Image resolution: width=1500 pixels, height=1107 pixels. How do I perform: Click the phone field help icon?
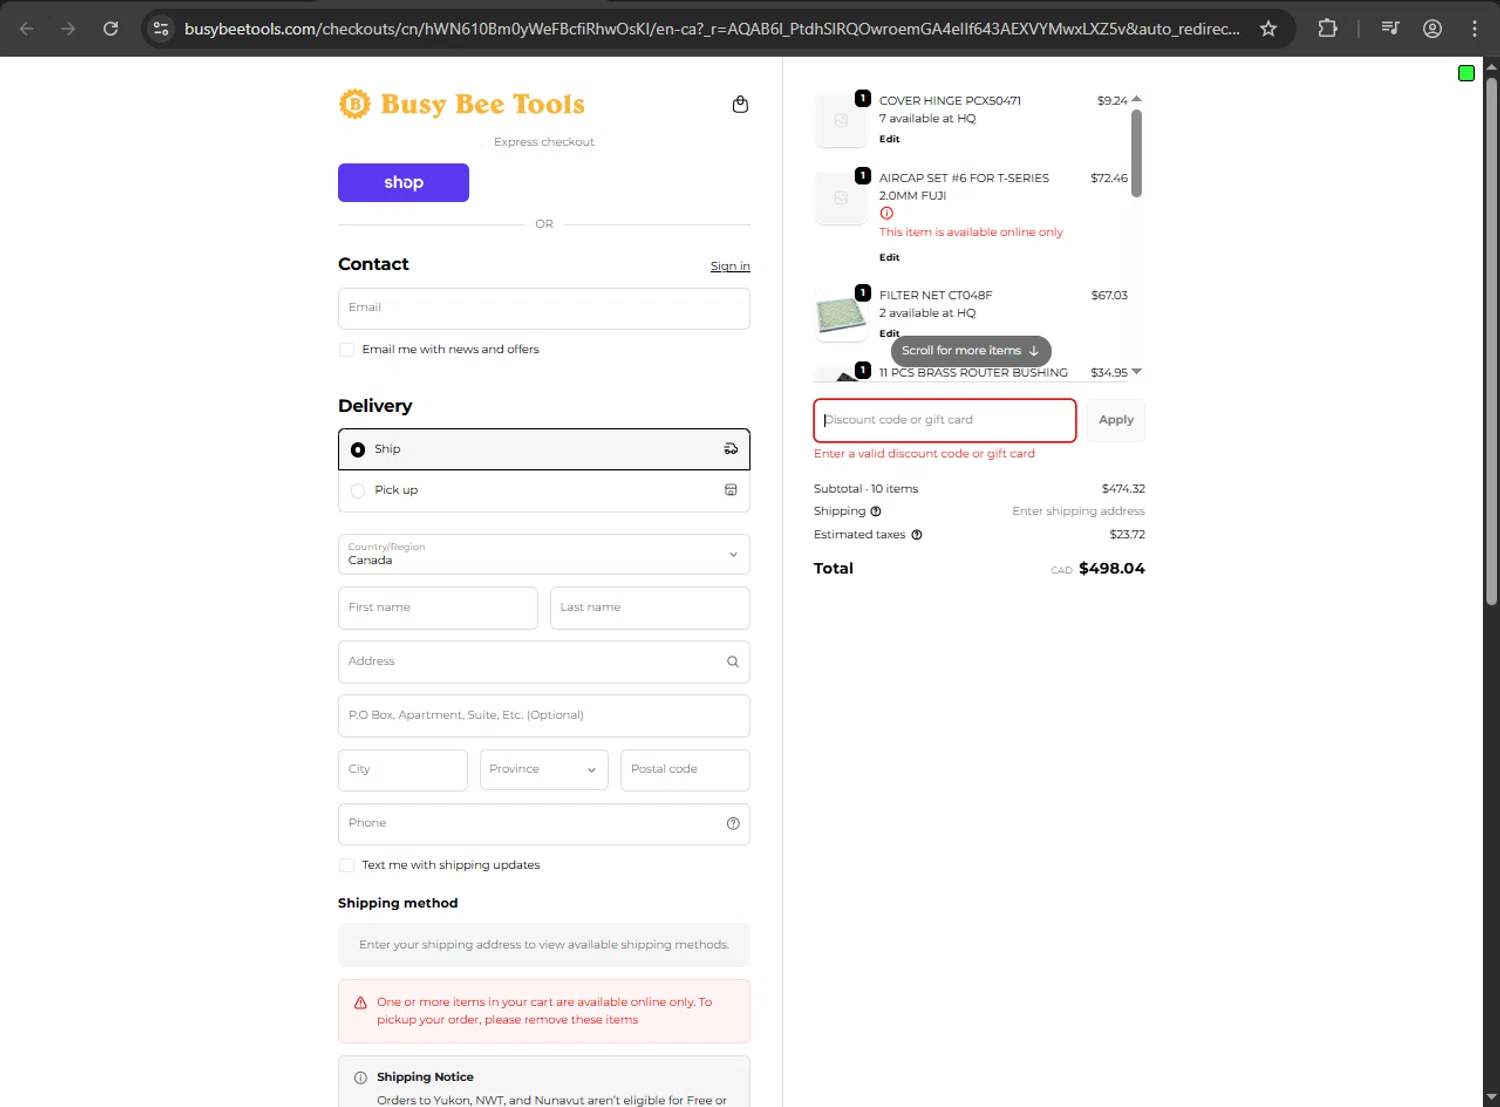[x=733, y=824]
